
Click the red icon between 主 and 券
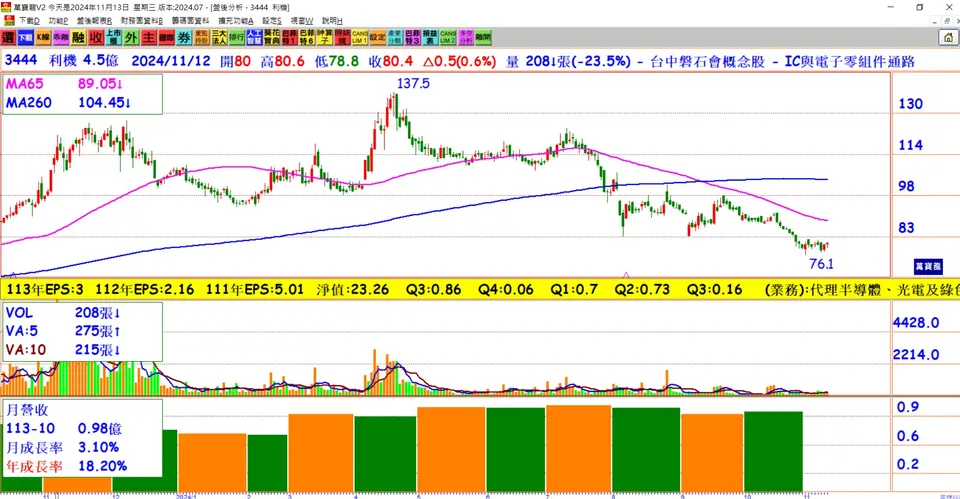167,37
